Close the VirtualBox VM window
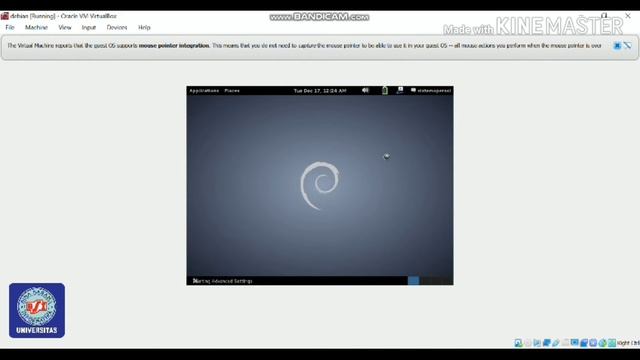This screenshot has height=360, width=640. point(628,16)
